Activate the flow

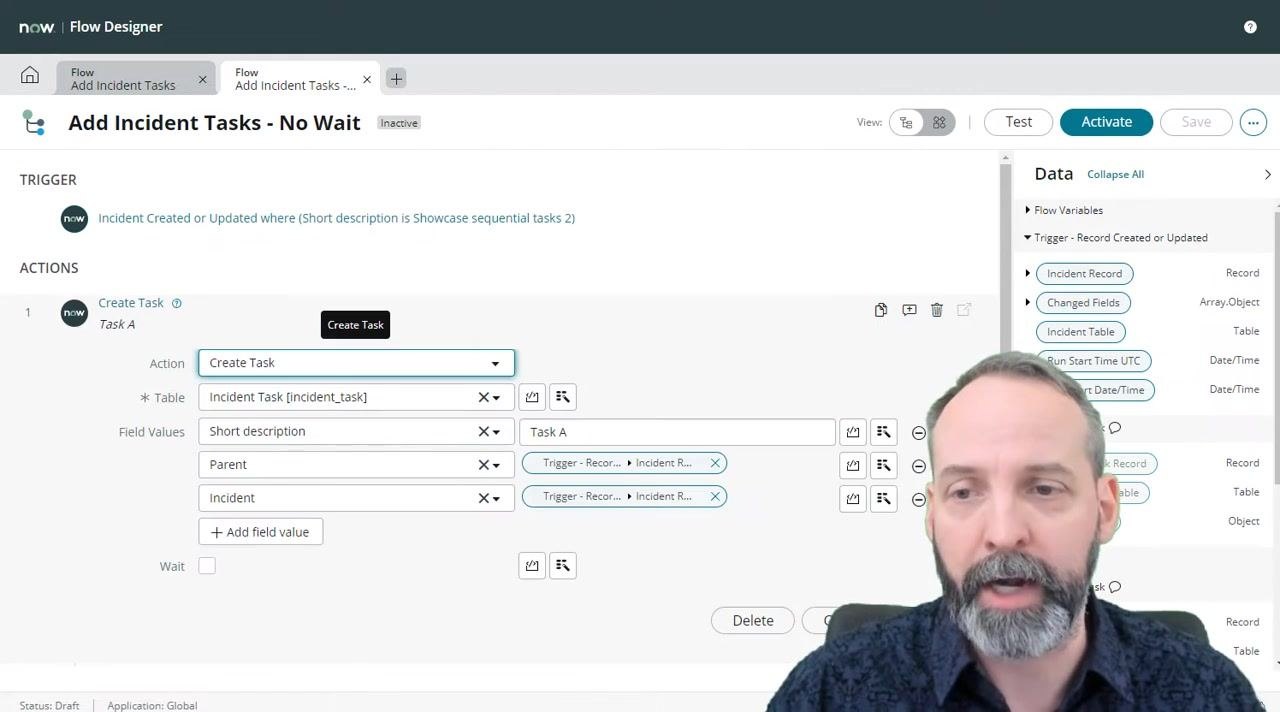point(1106,122)
